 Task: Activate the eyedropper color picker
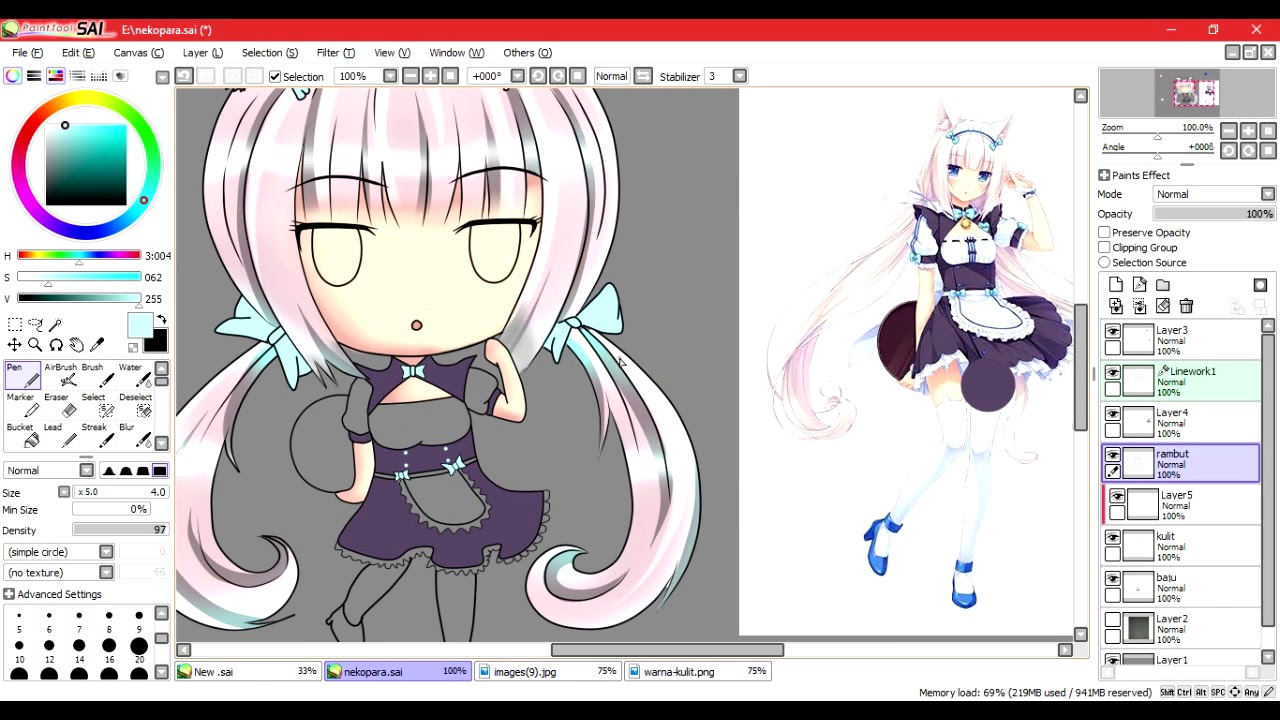coord(97,345)
